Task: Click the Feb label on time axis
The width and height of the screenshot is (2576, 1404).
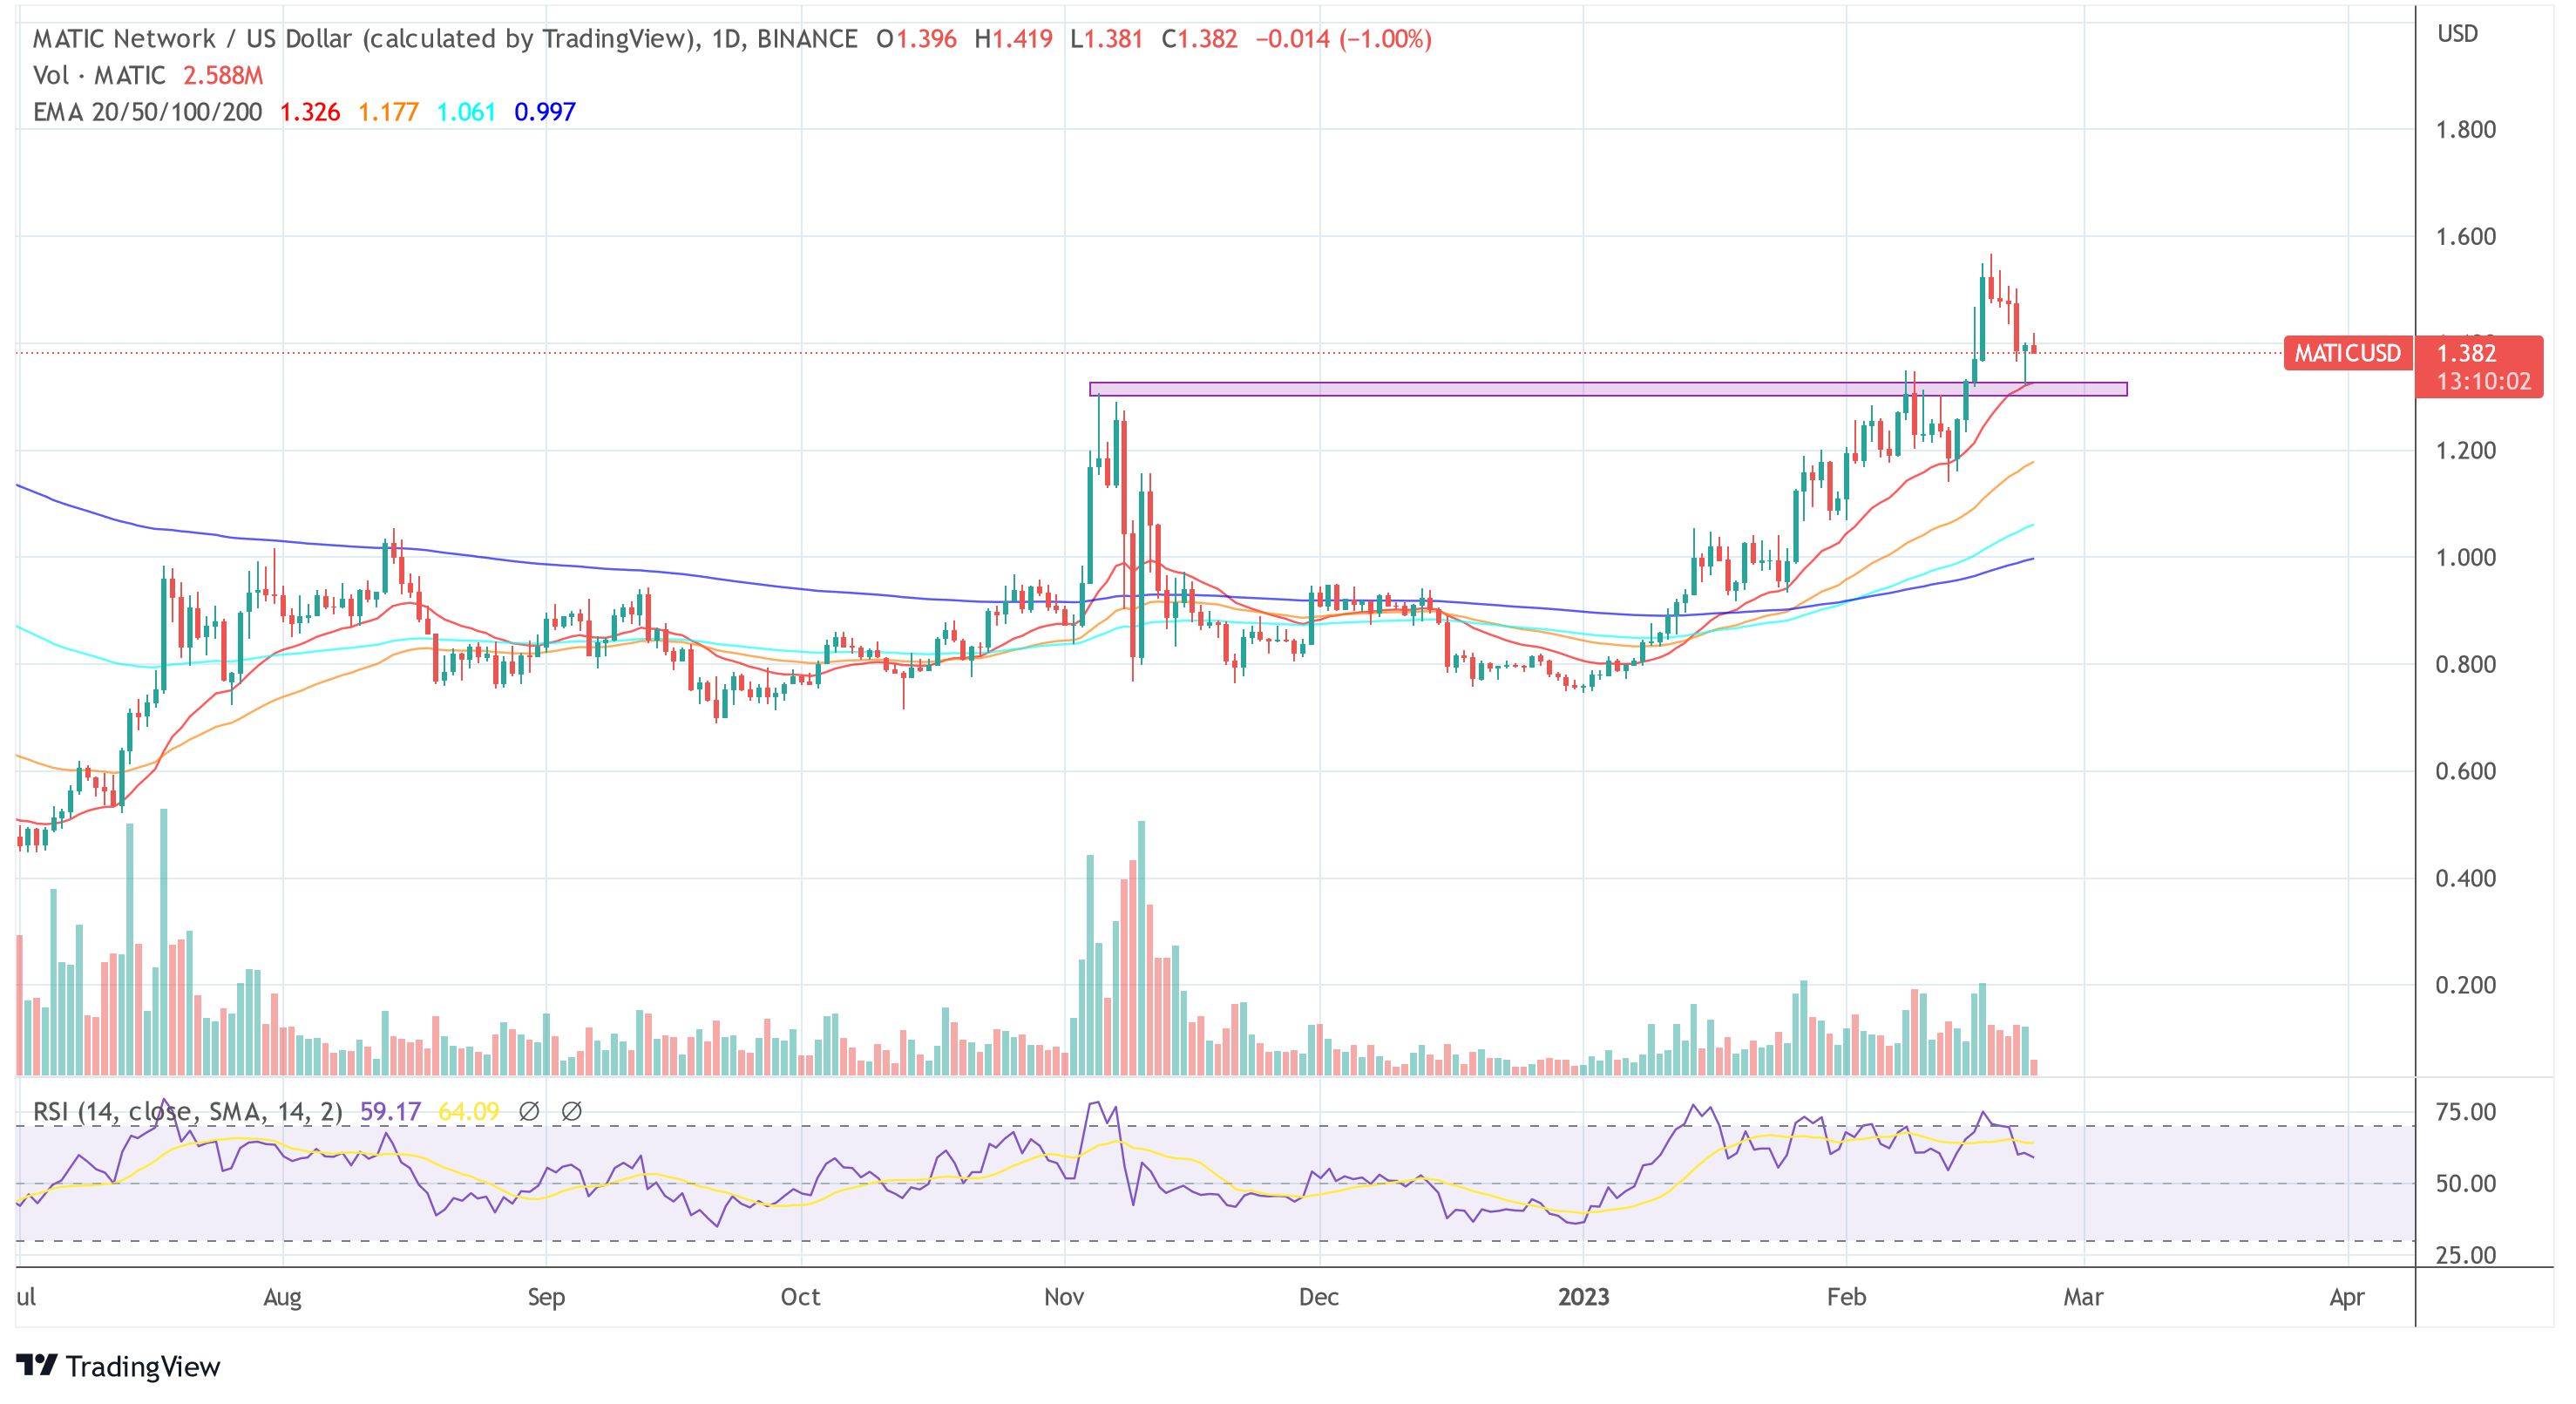Action: coord(1846,1298)
